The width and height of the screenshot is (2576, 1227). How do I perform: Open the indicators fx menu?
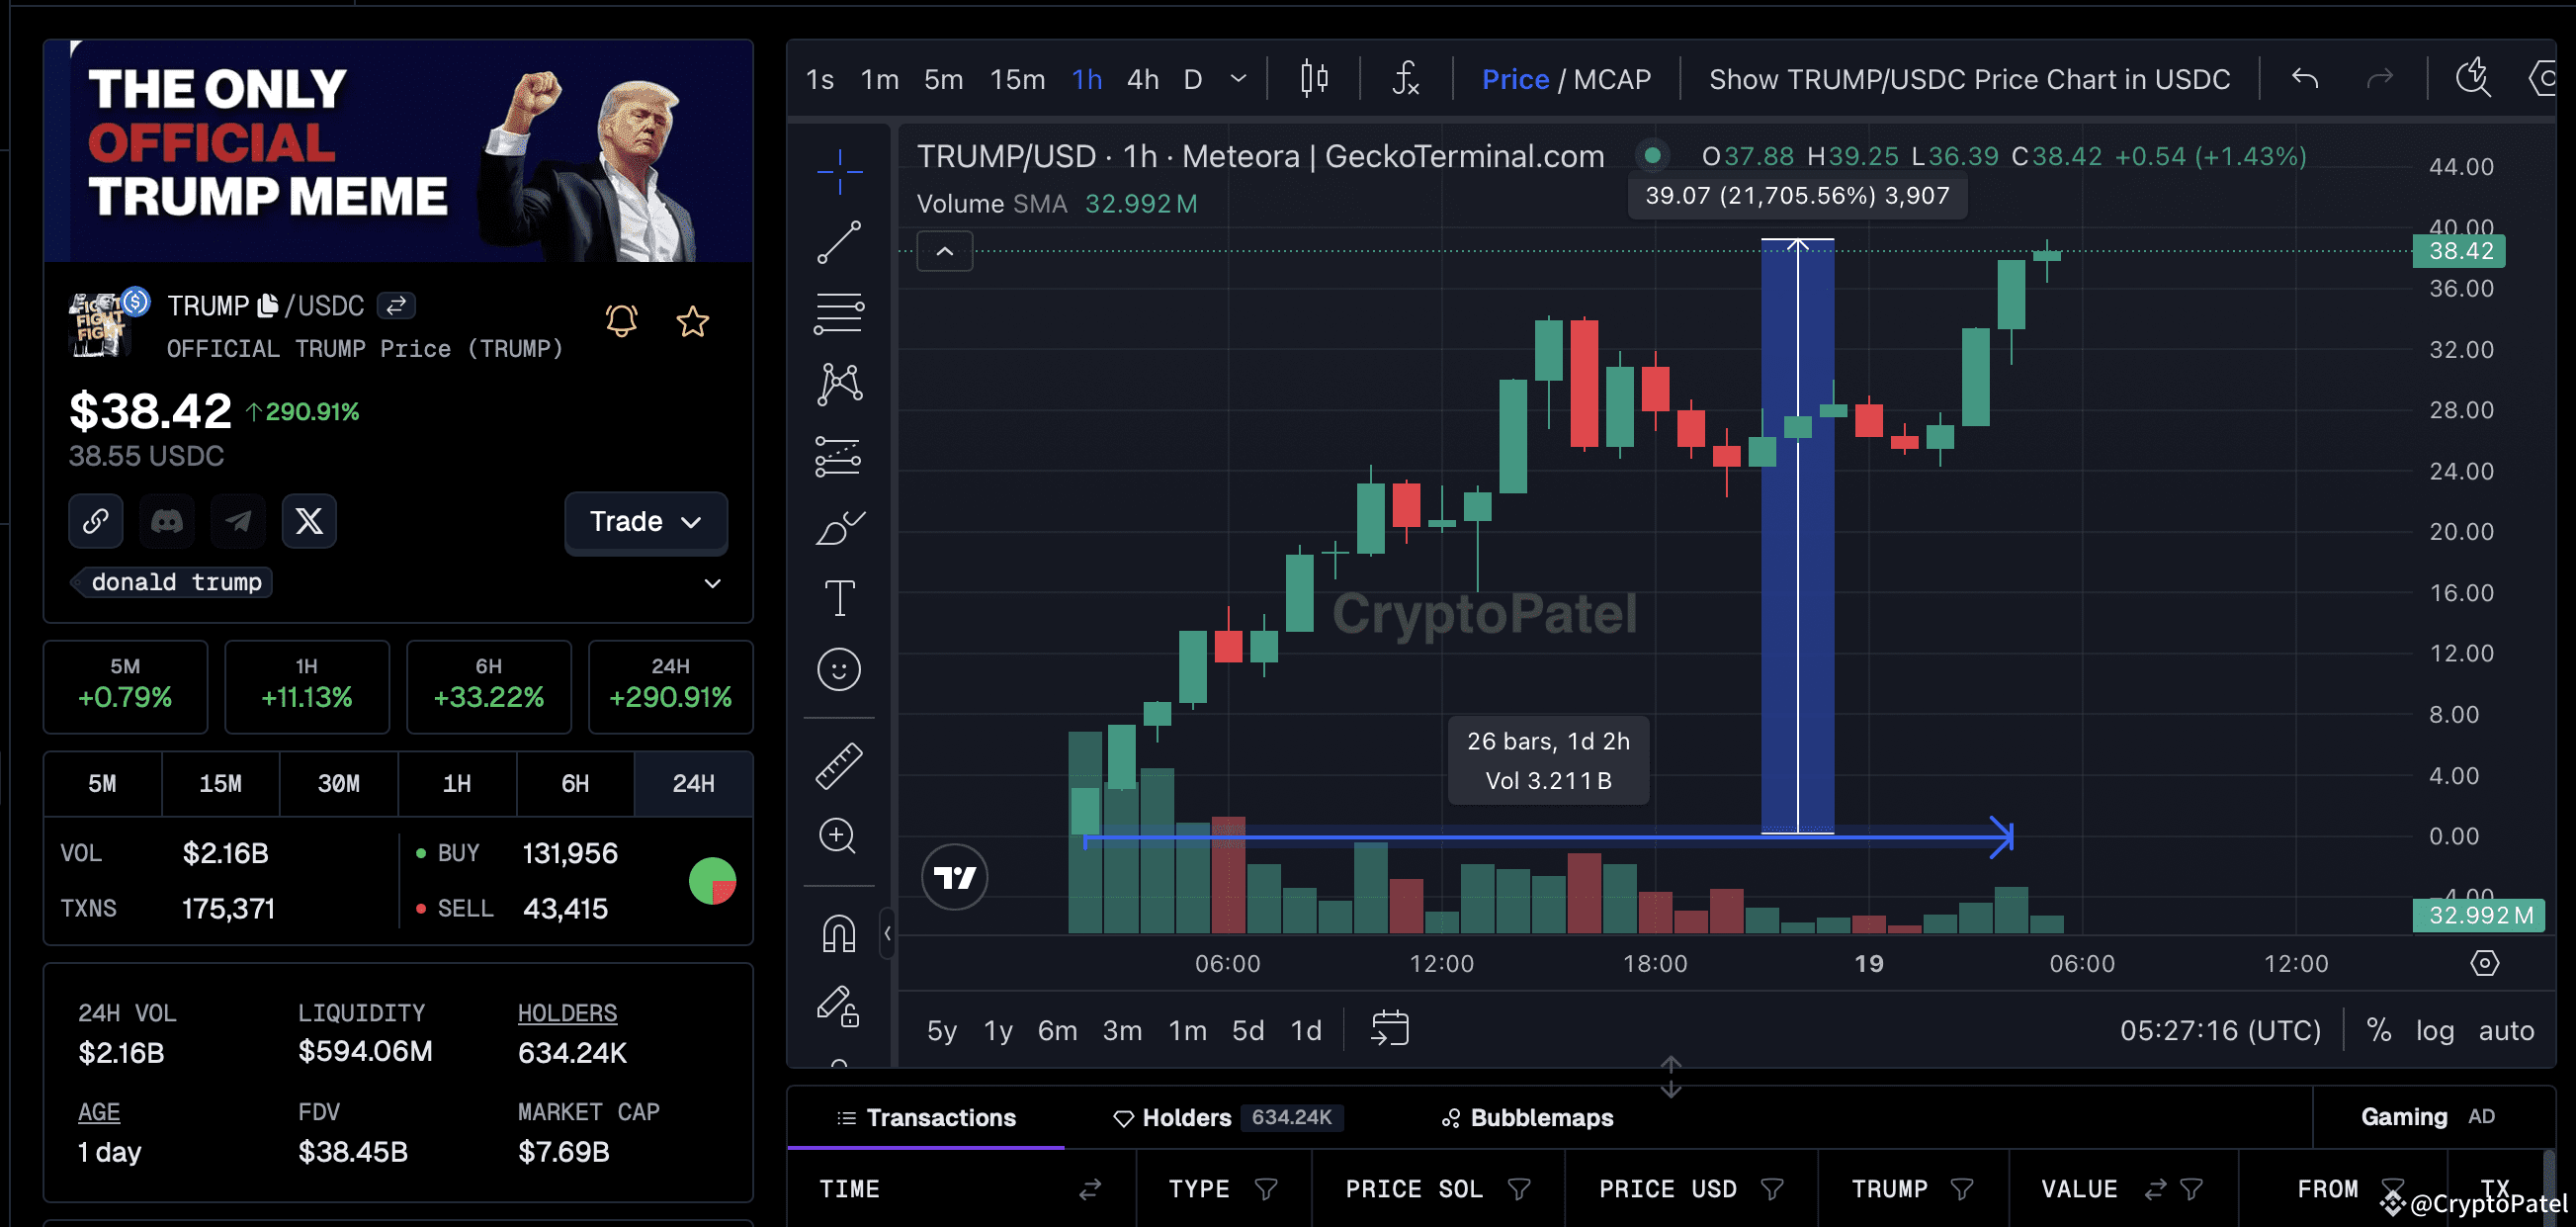(x=1405, y=79)
